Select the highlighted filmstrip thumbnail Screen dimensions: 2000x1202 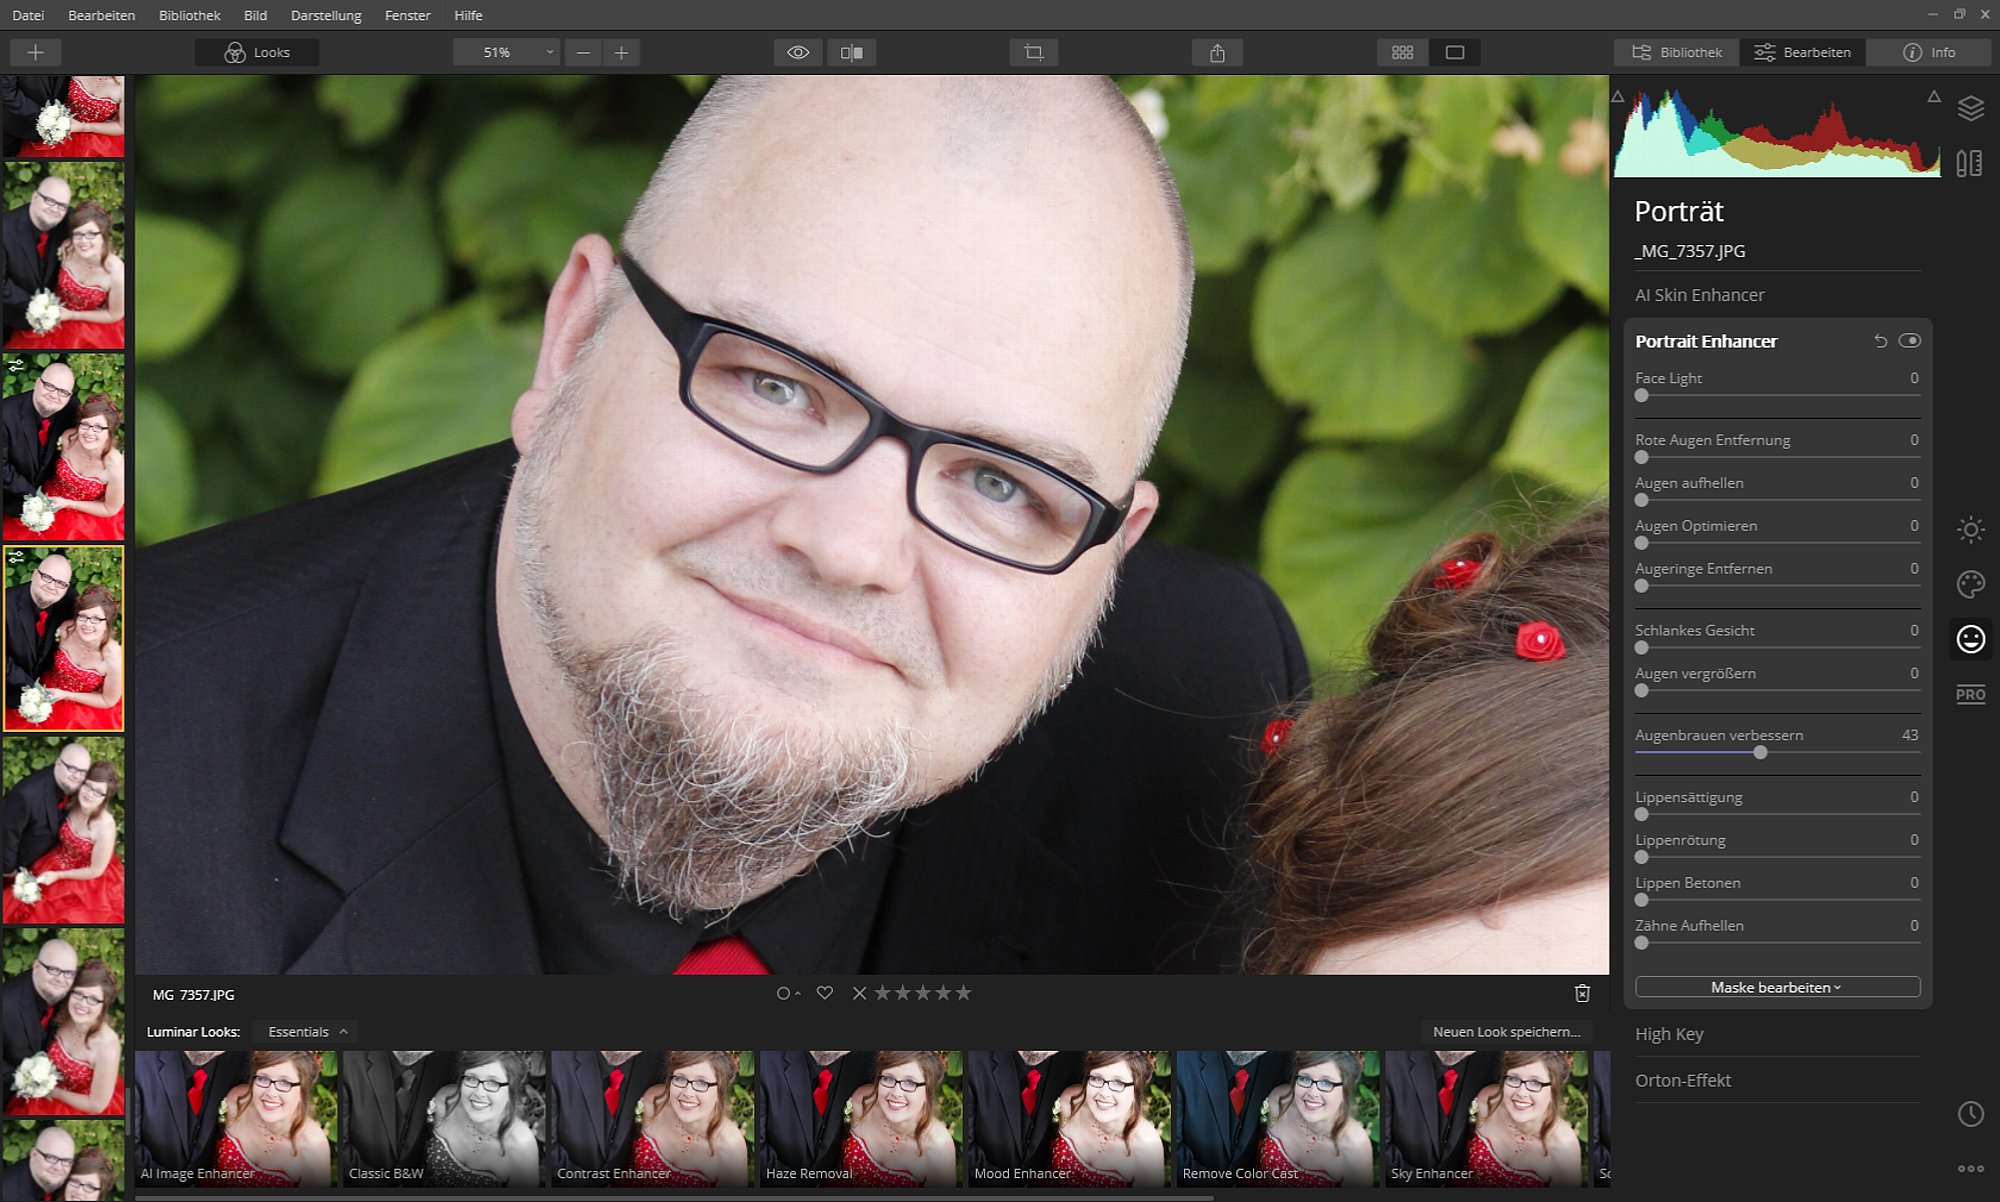[63, 638]
